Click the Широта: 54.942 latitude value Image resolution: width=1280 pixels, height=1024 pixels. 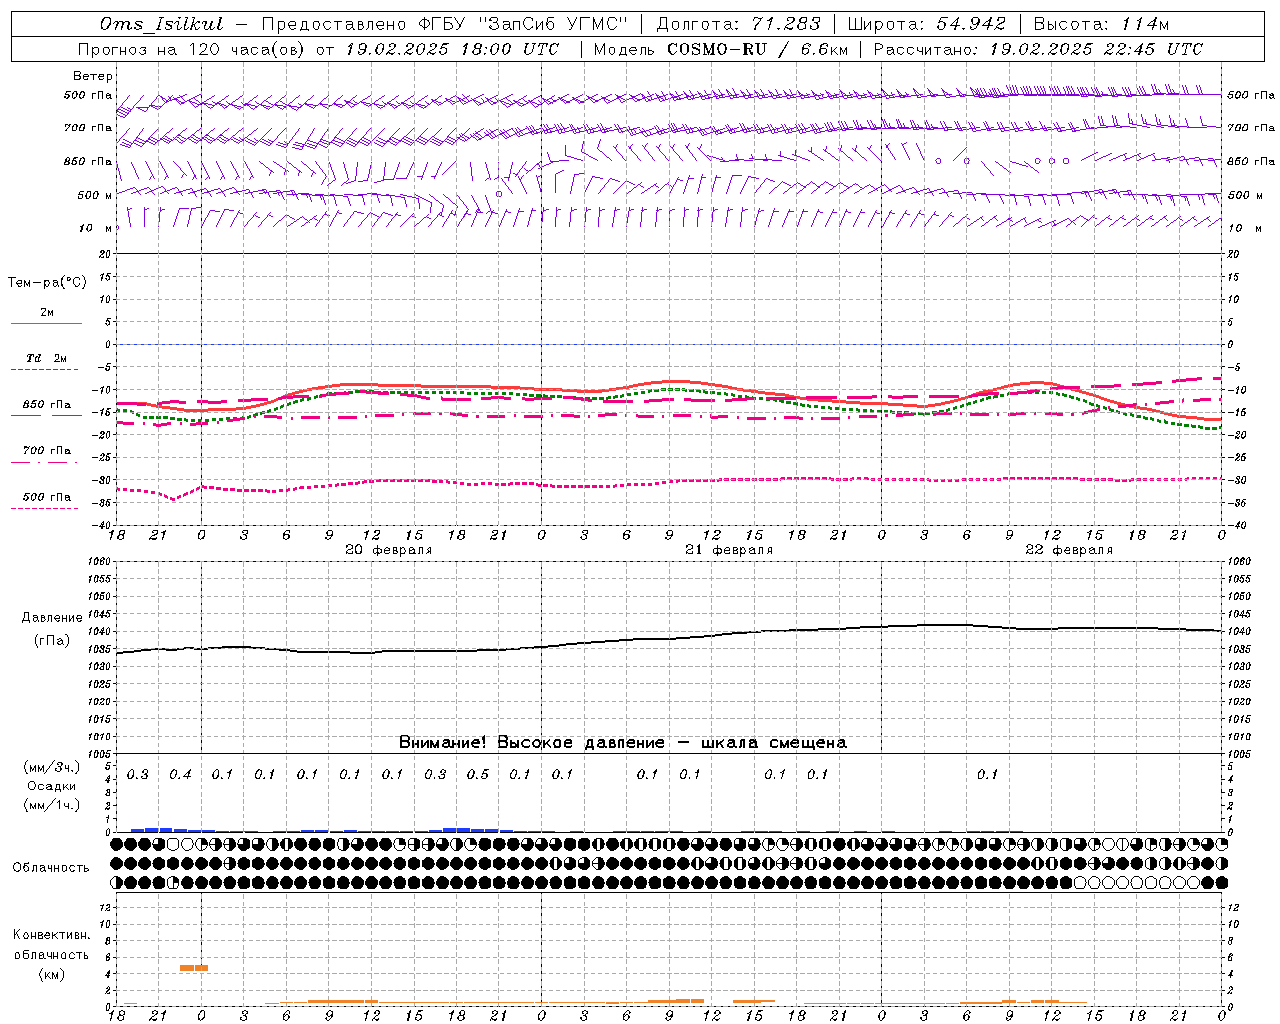tap(927, 24)
